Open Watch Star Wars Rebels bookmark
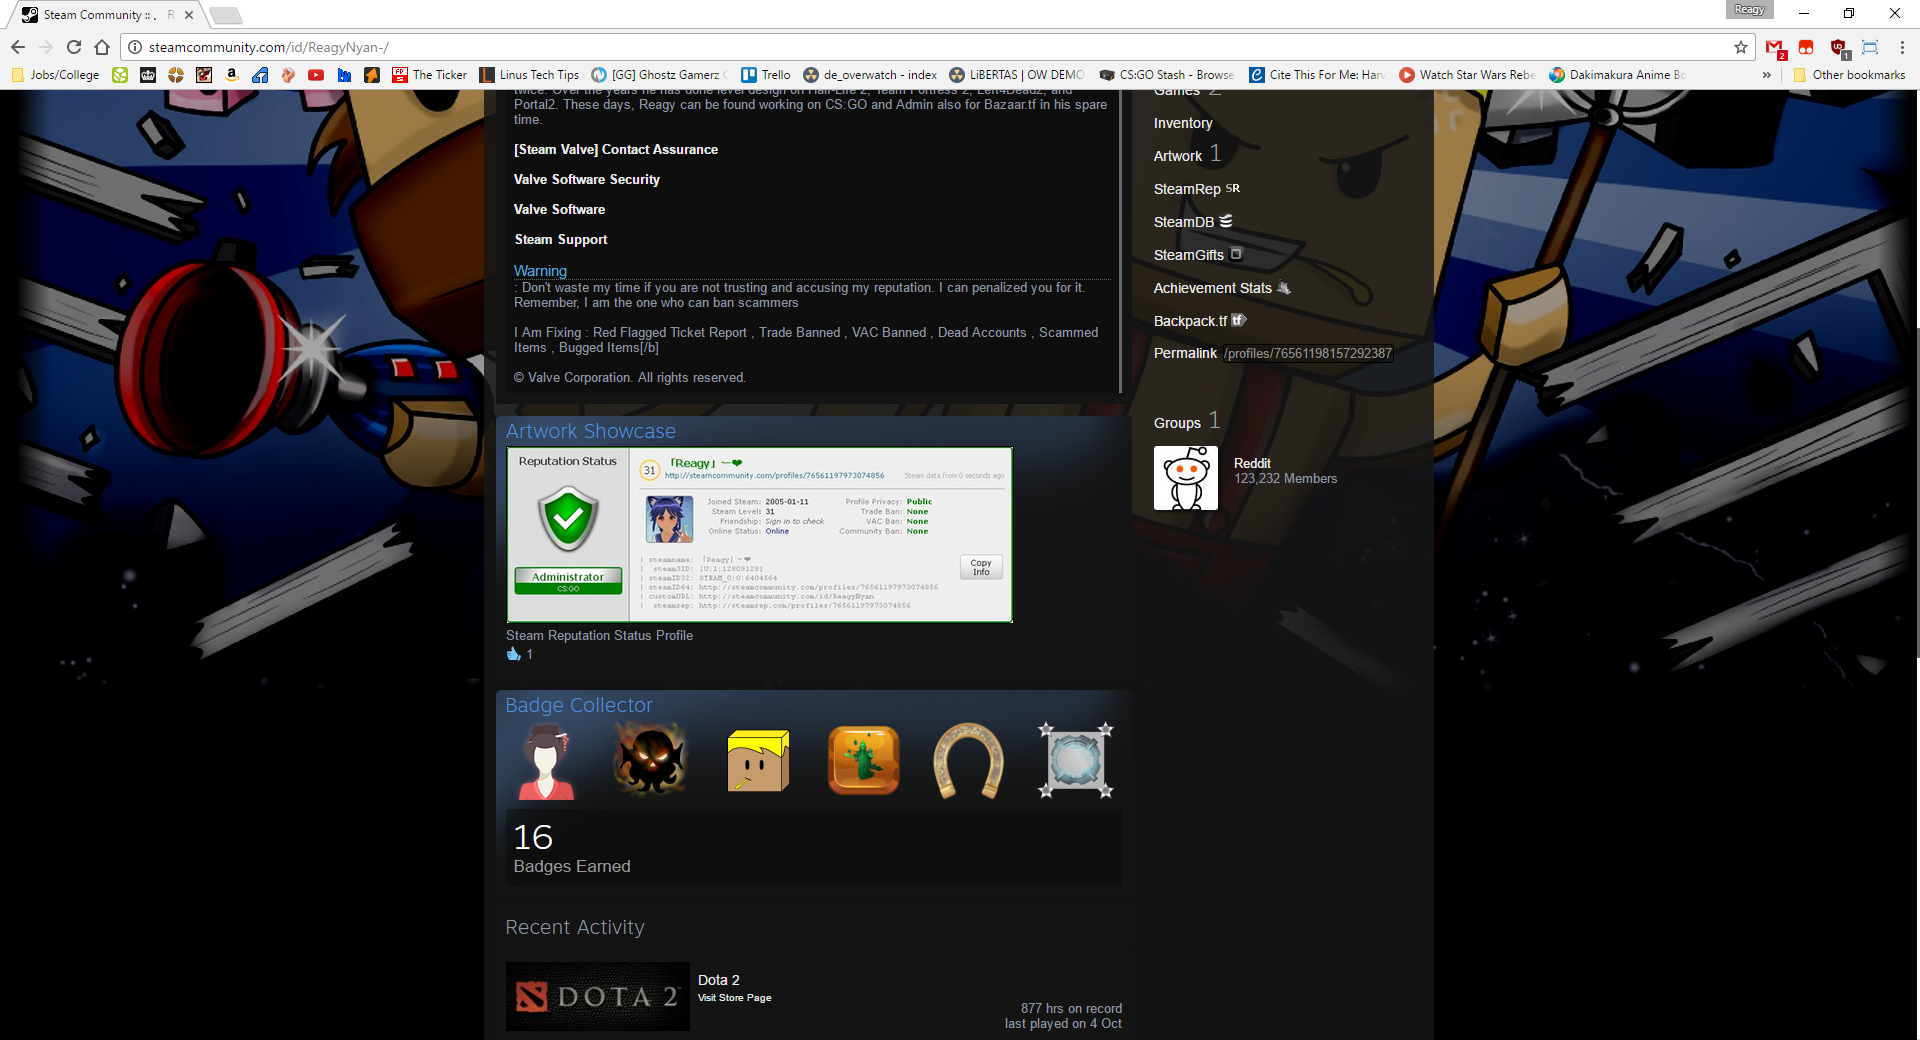 pos(1467,75)
